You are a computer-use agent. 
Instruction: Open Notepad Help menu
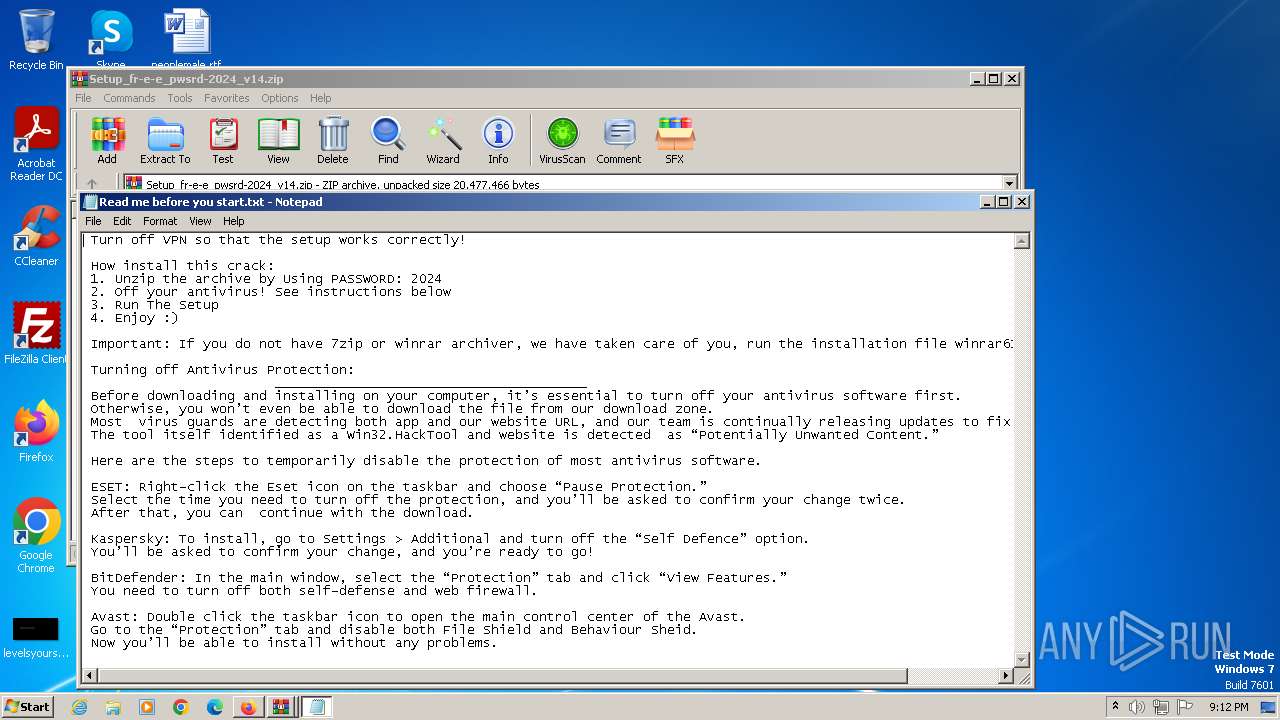(233, 221)
